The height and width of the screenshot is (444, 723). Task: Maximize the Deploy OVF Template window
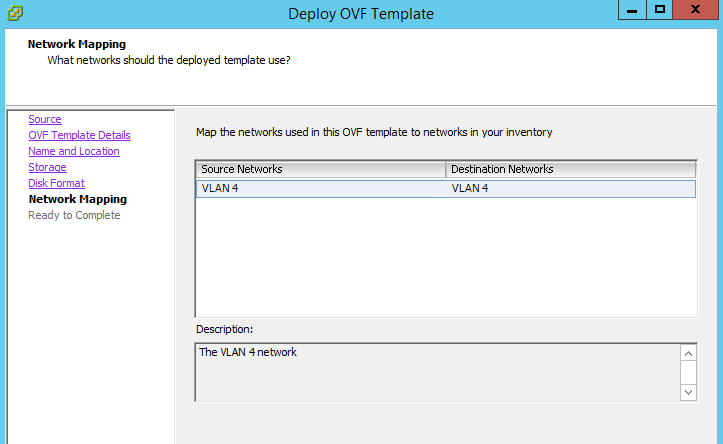click(660, 10)
